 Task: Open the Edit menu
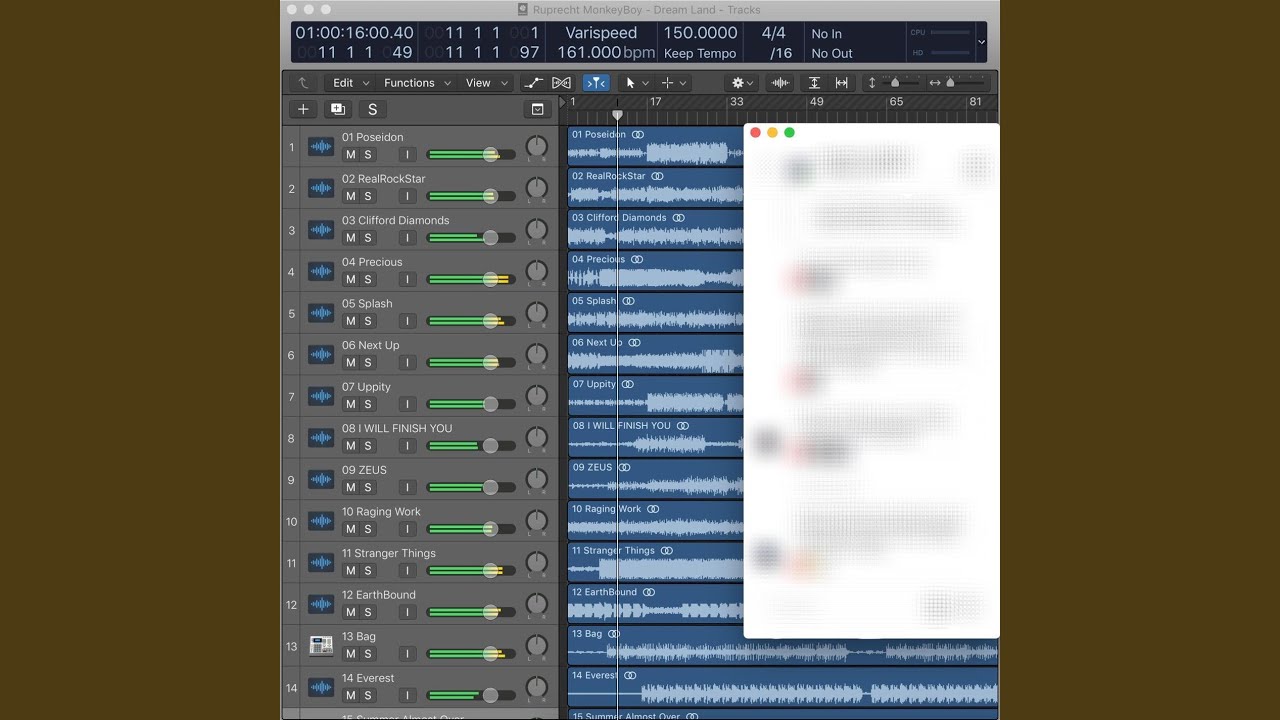click(351, 83)
